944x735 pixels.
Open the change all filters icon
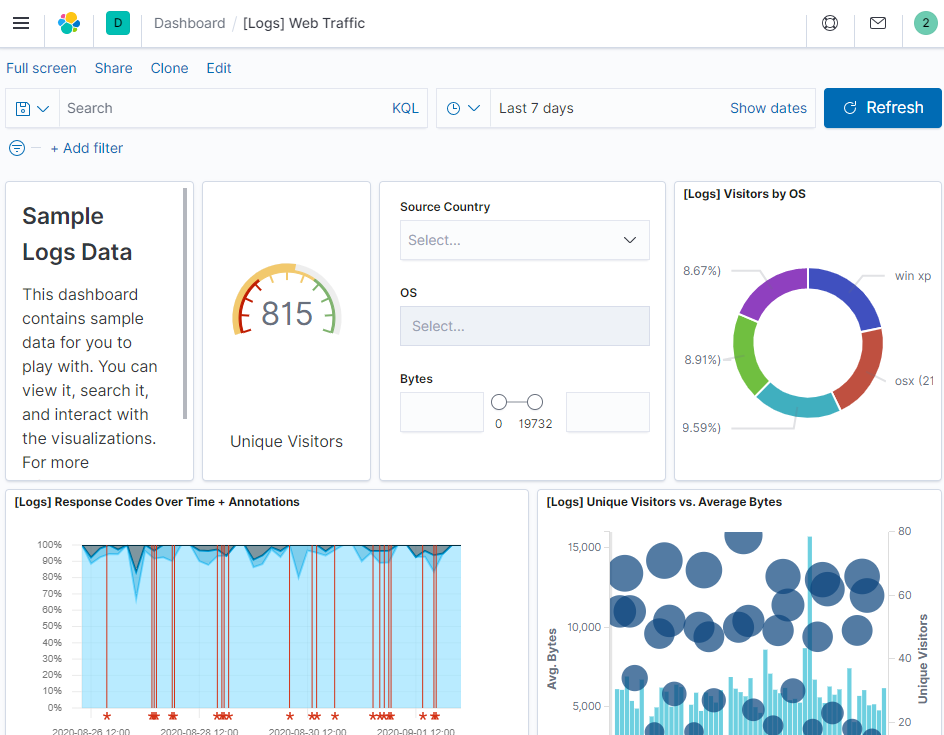click(17, 148)
